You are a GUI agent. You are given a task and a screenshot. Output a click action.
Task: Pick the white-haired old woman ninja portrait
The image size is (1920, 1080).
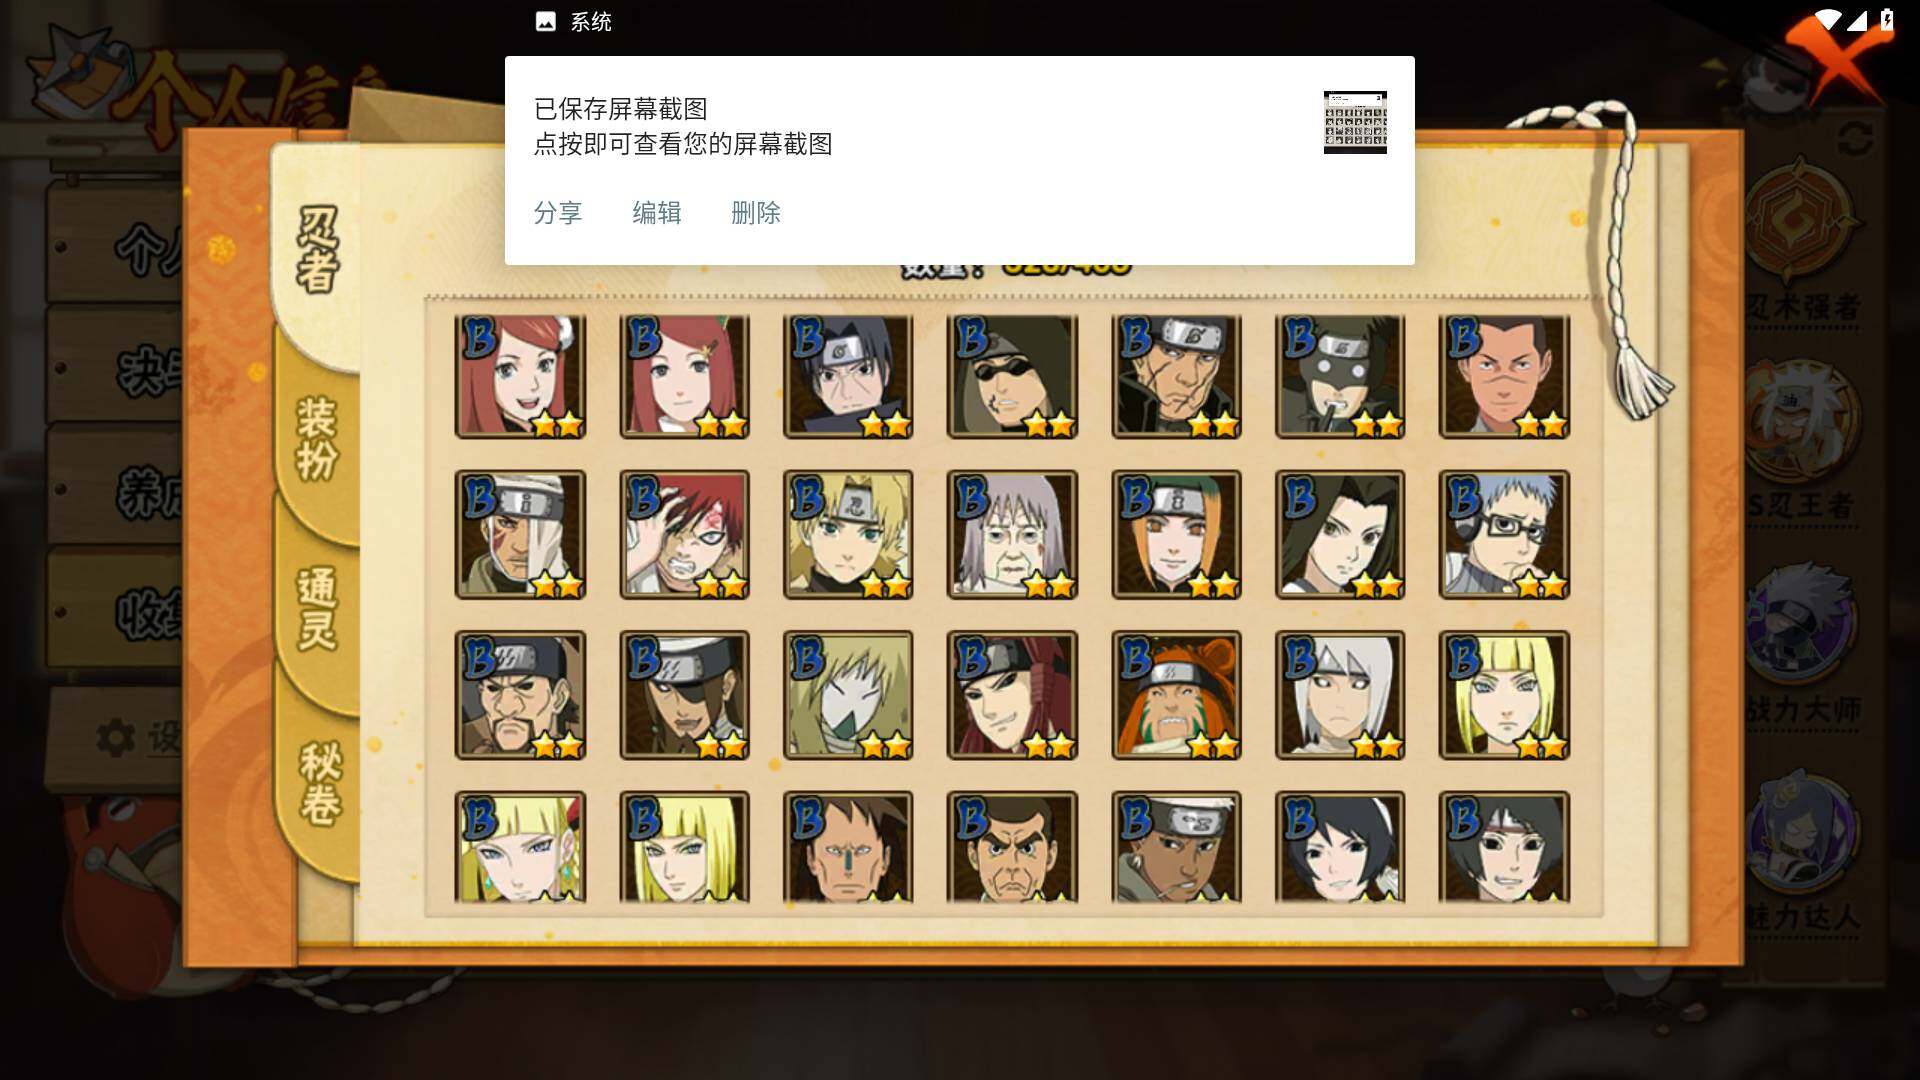click(1012, 535)
